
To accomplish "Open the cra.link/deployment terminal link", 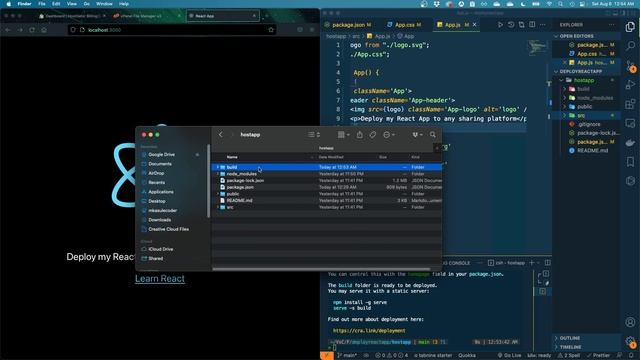I will point(369,331).
